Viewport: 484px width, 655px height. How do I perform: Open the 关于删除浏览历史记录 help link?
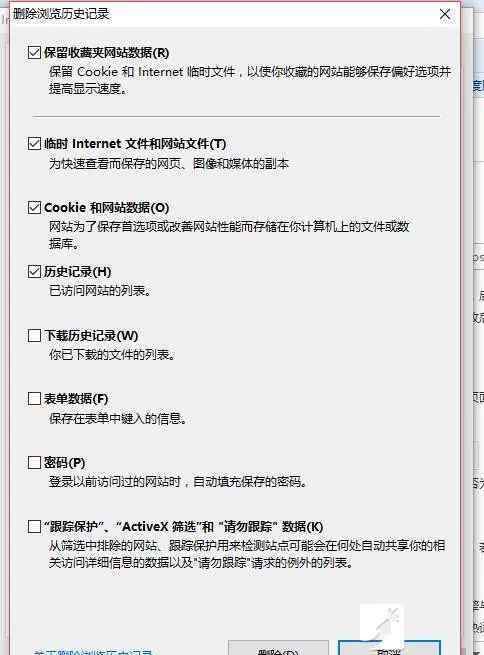click(x=93, y=652)
